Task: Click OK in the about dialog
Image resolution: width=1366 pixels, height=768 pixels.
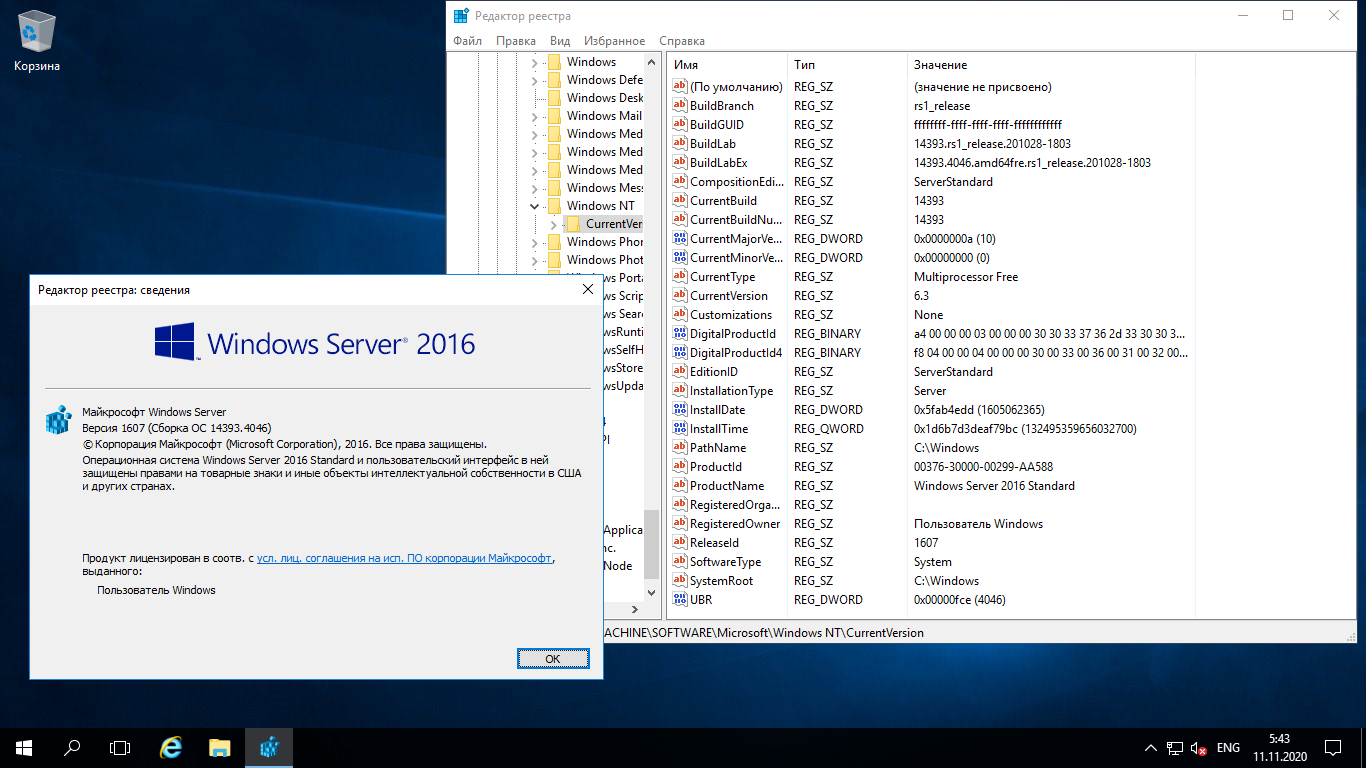Action: tap(553, 659)
